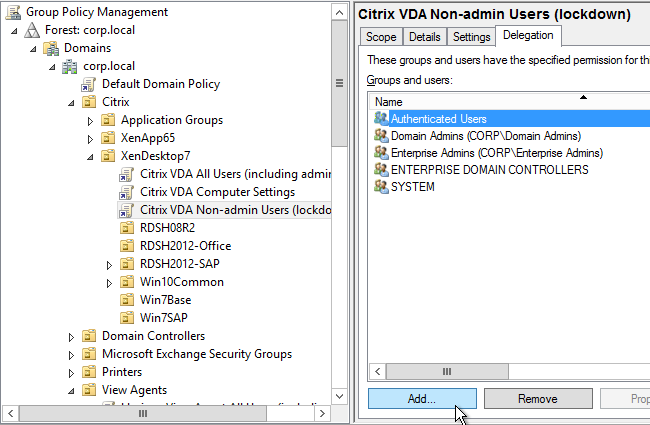This screenshot has height=425, width=650.
Task: Click the RDSH08R2 OU icon
Action: 127,228
